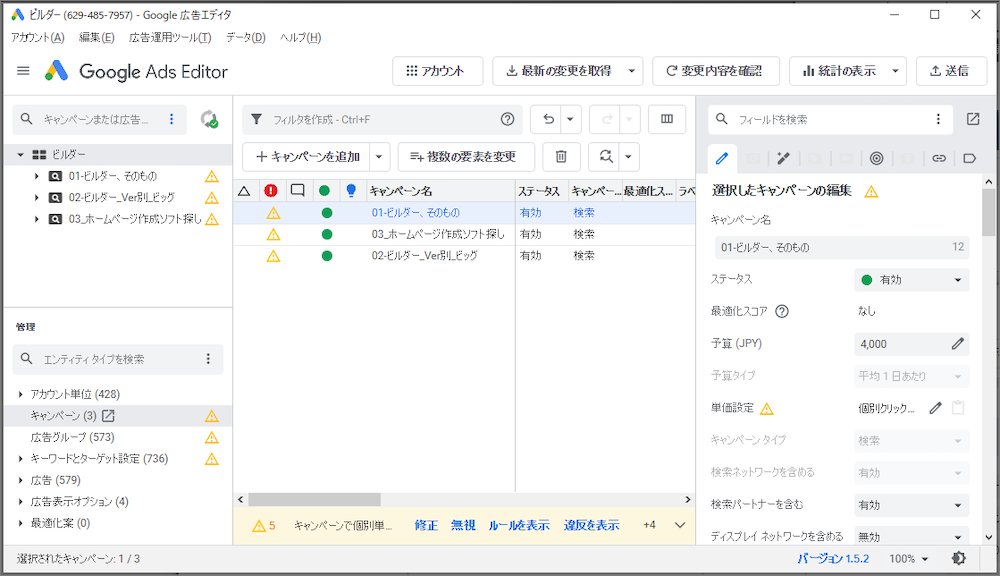The width and height of the screenshot is (1000, 576).
Task: Open dropdown arrow beside 統計の表示
Action: 895,71
